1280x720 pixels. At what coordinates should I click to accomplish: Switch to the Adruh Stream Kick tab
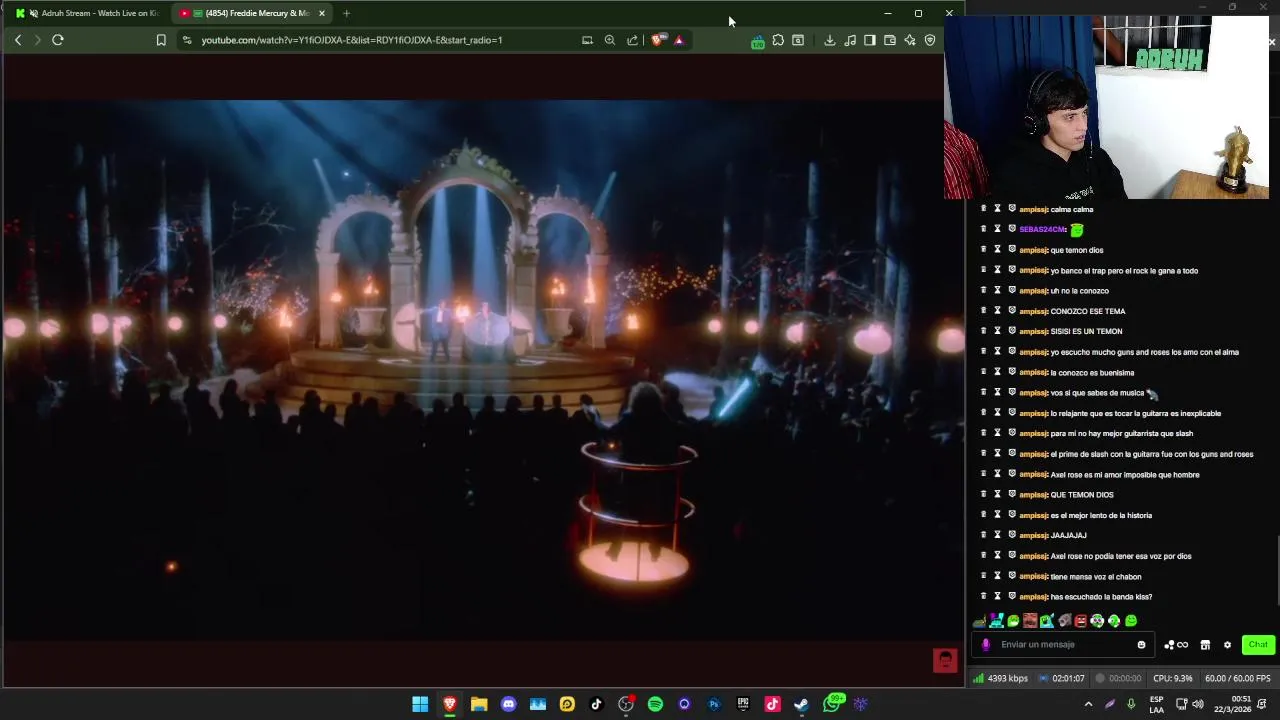point(88,13)
